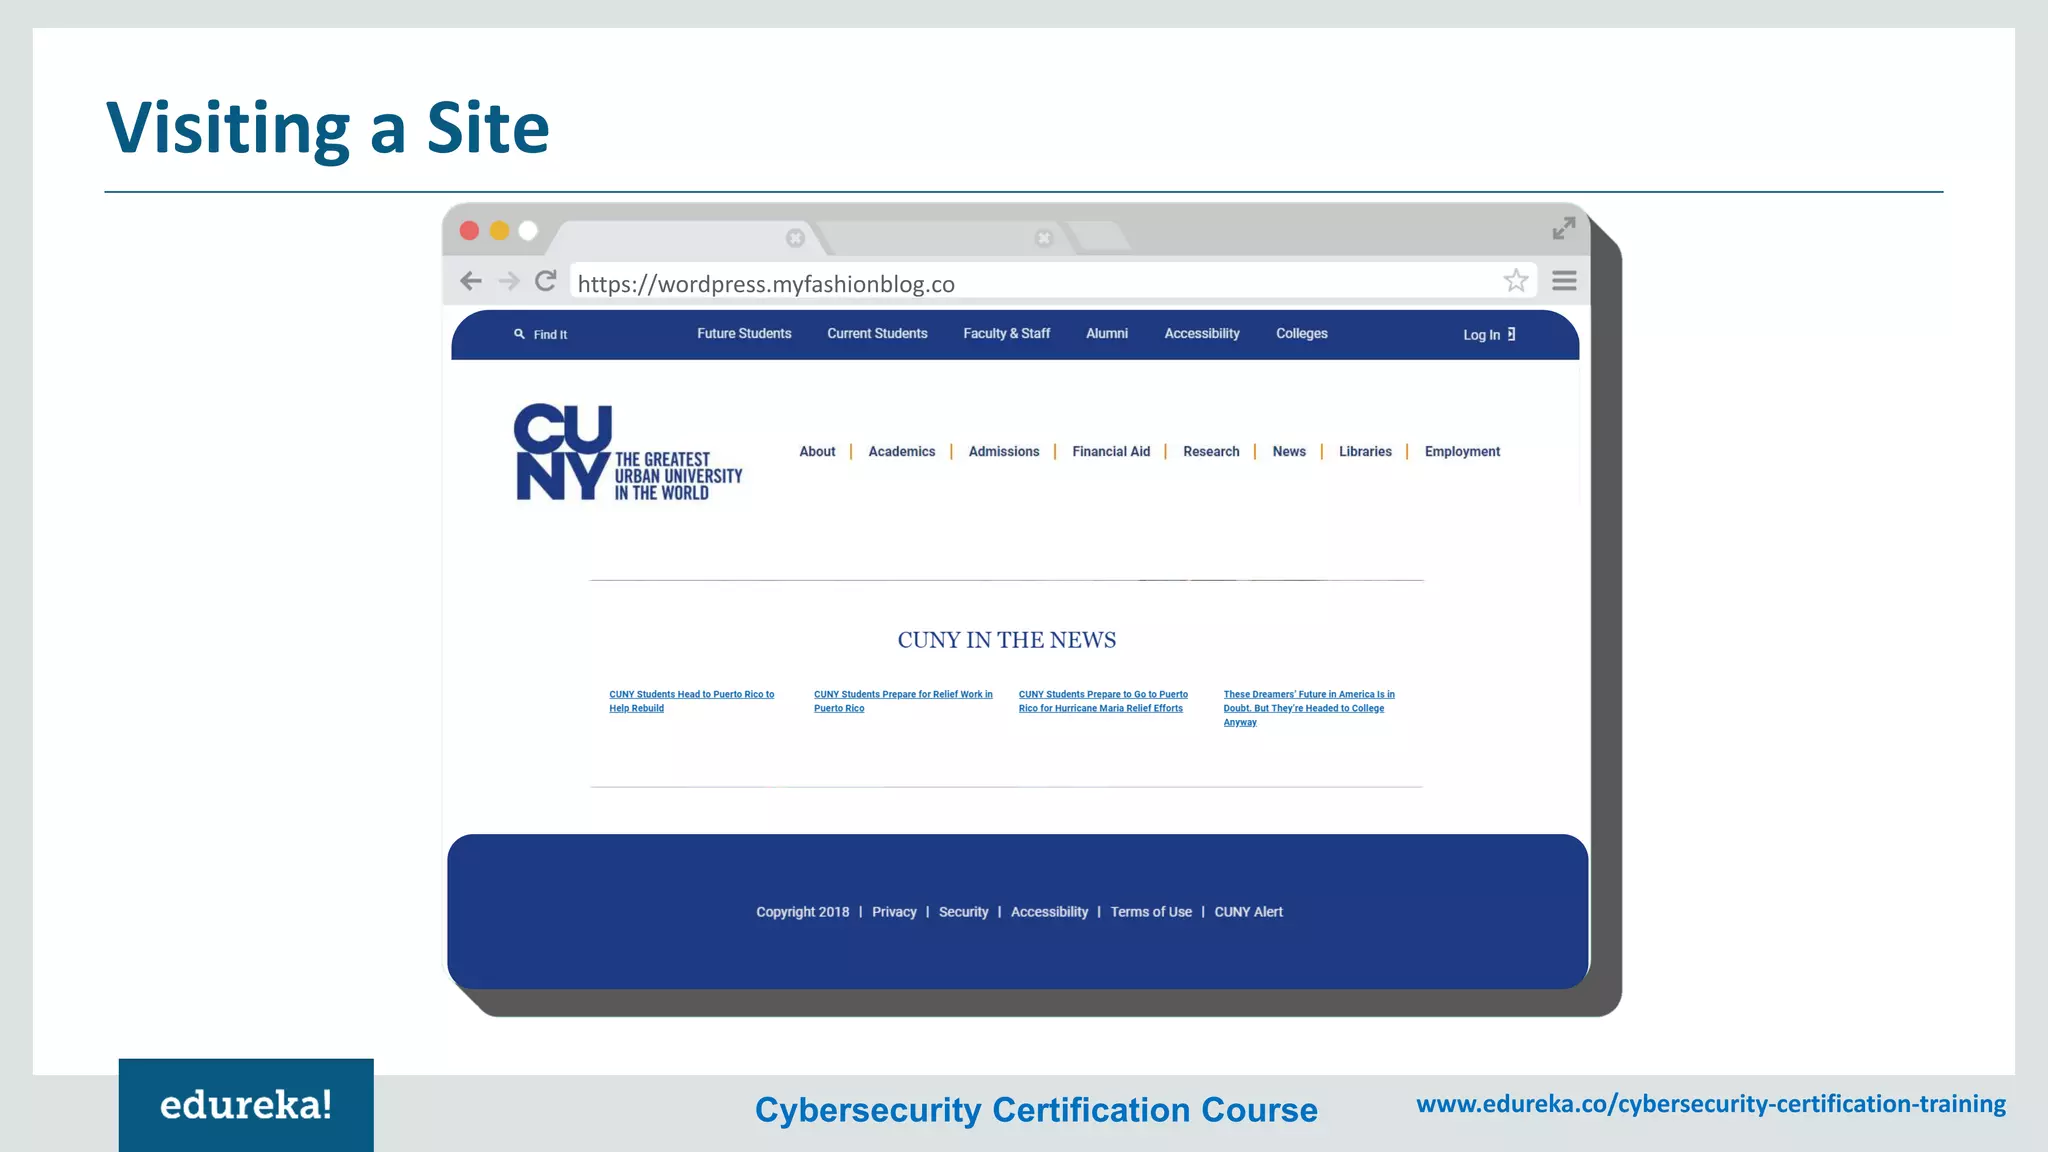This screenshot has width=2048, height=1152.
Task: Click Security in the footer
Action: tap(963, 912)
